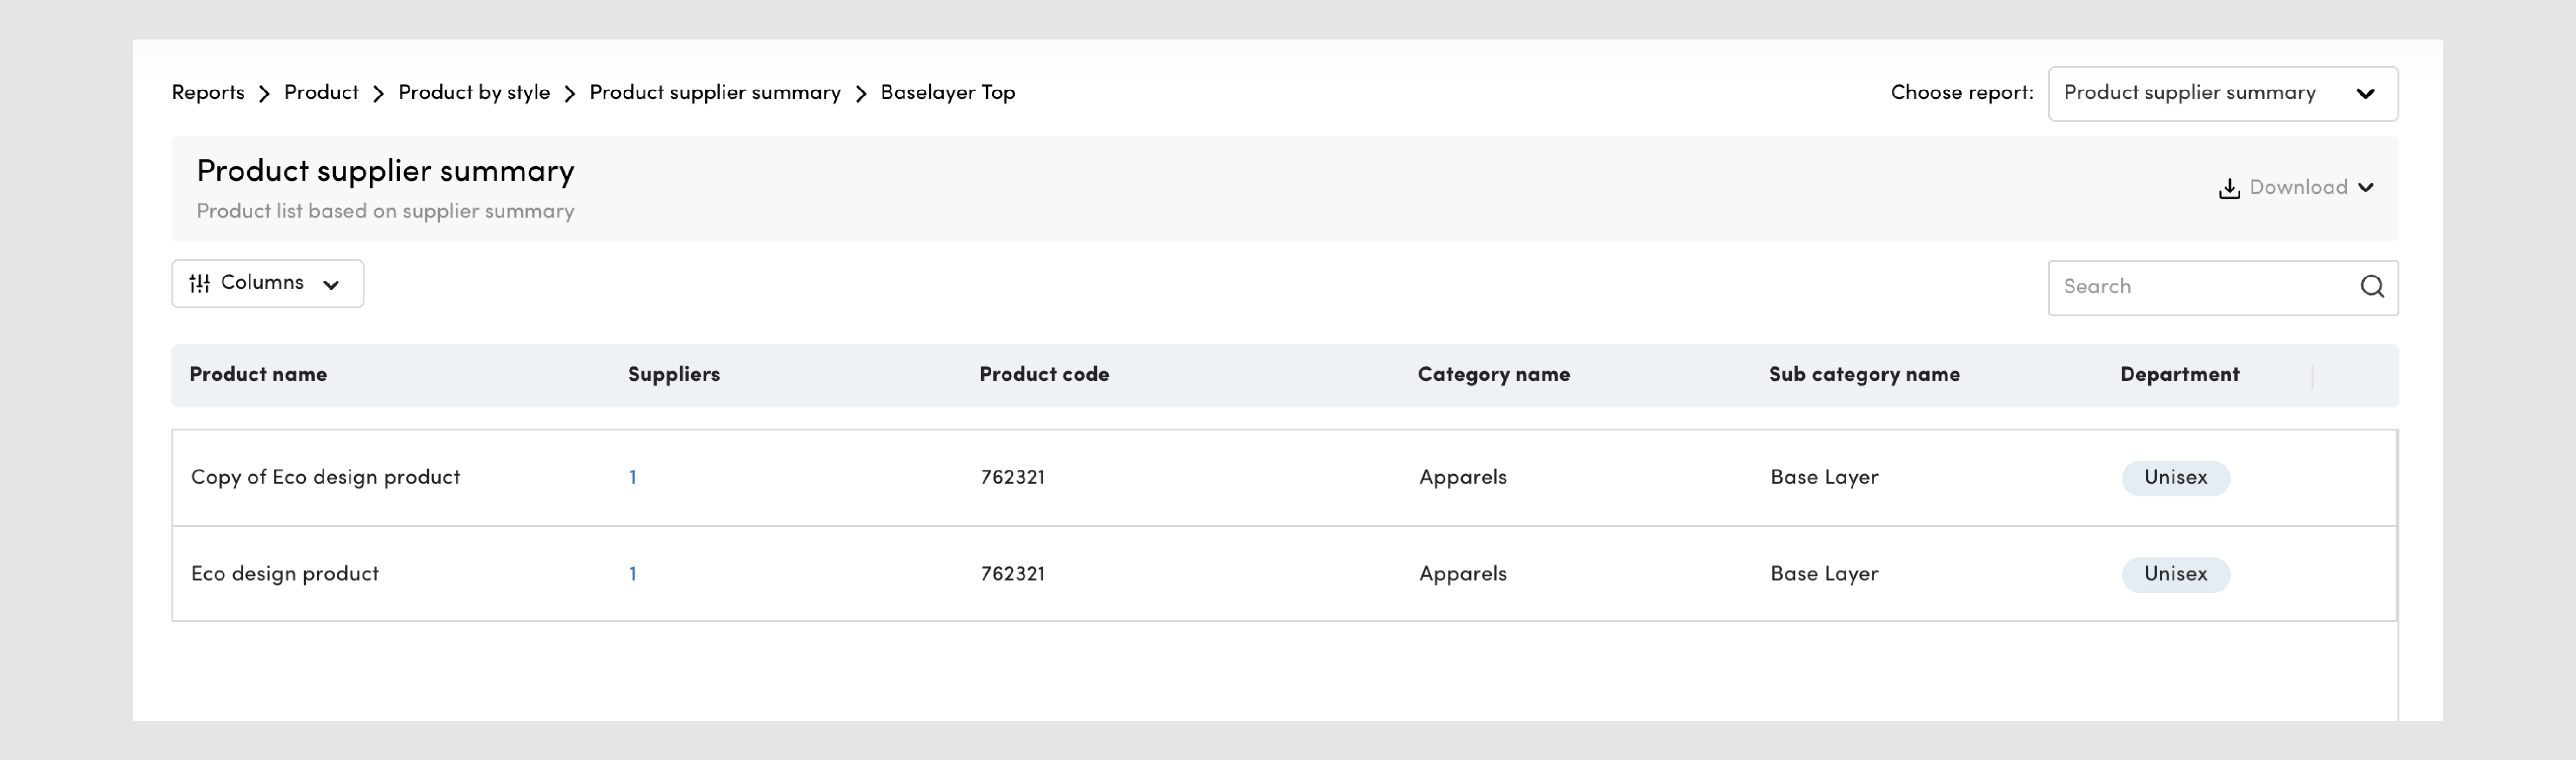The width and height of the screenshot is (2576, 760).
Task: Open supplier count for Copy of Eco design product
Action: [x=633, y=478]
